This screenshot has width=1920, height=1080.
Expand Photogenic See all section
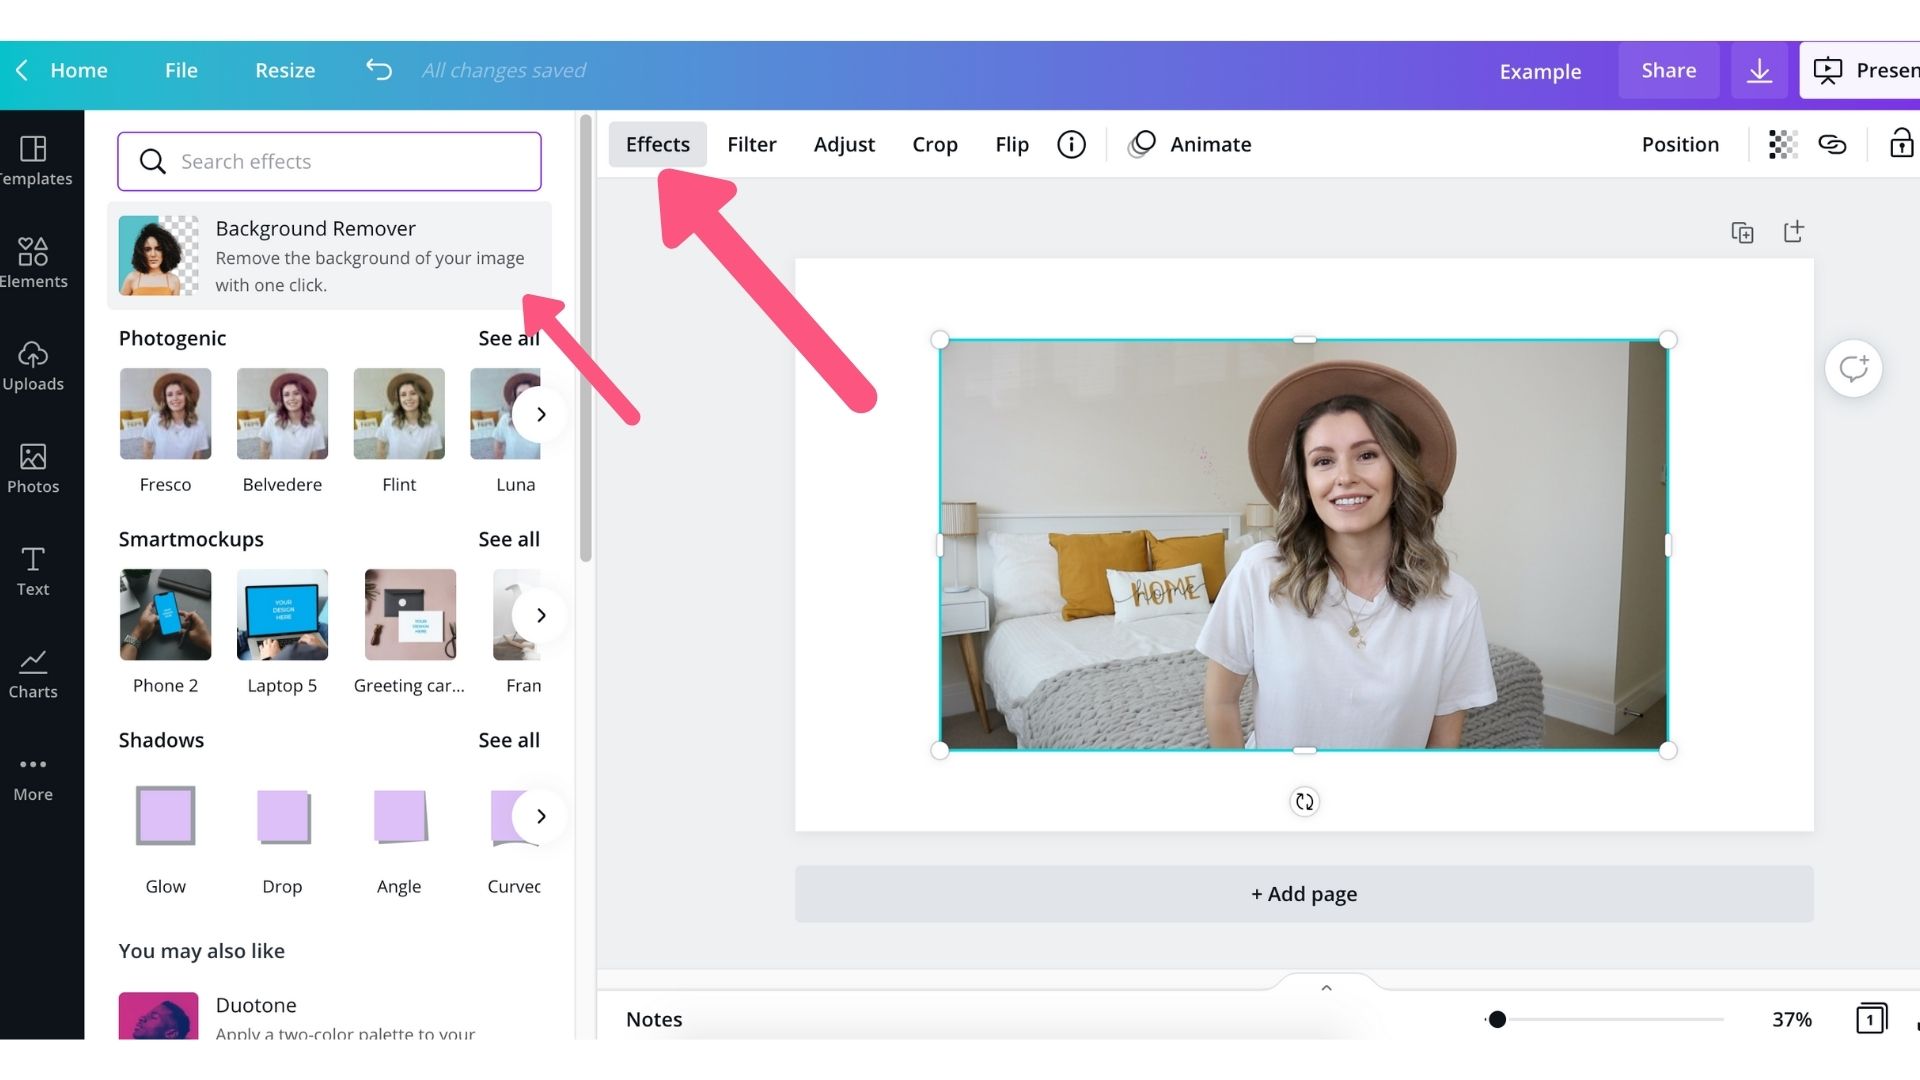(x=508, y=338)
